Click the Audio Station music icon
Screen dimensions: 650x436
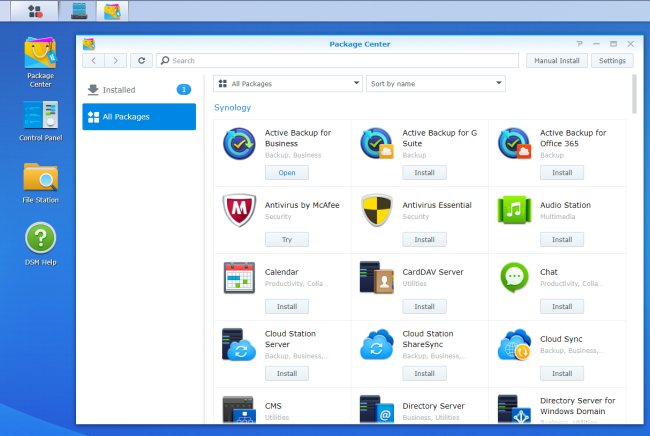point(514,210)
